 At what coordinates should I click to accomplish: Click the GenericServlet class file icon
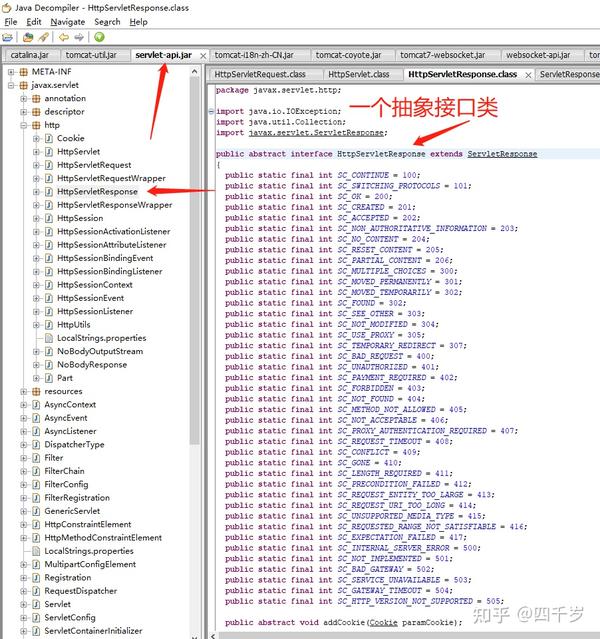(36, 511)
